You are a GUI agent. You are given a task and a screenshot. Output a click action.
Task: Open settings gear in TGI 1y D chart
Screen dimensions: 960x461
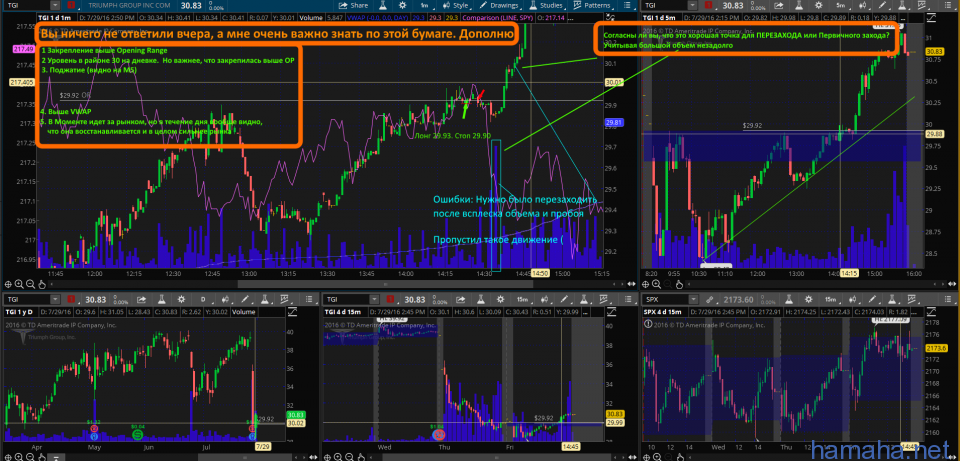pyautogui.click(x=181, y=299)
